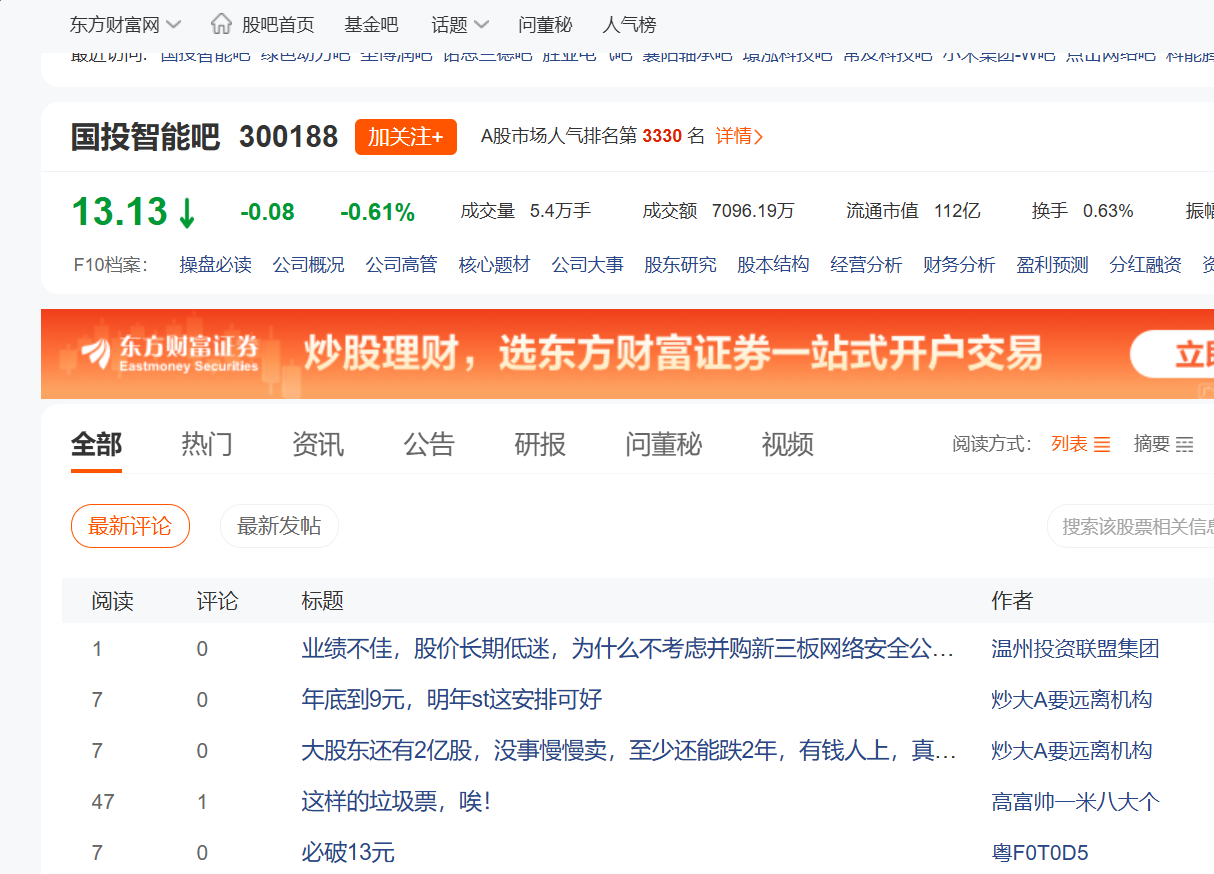Open F10 操盘必读 link
This screenshot has height=874, width=1214.
(215, 265)
